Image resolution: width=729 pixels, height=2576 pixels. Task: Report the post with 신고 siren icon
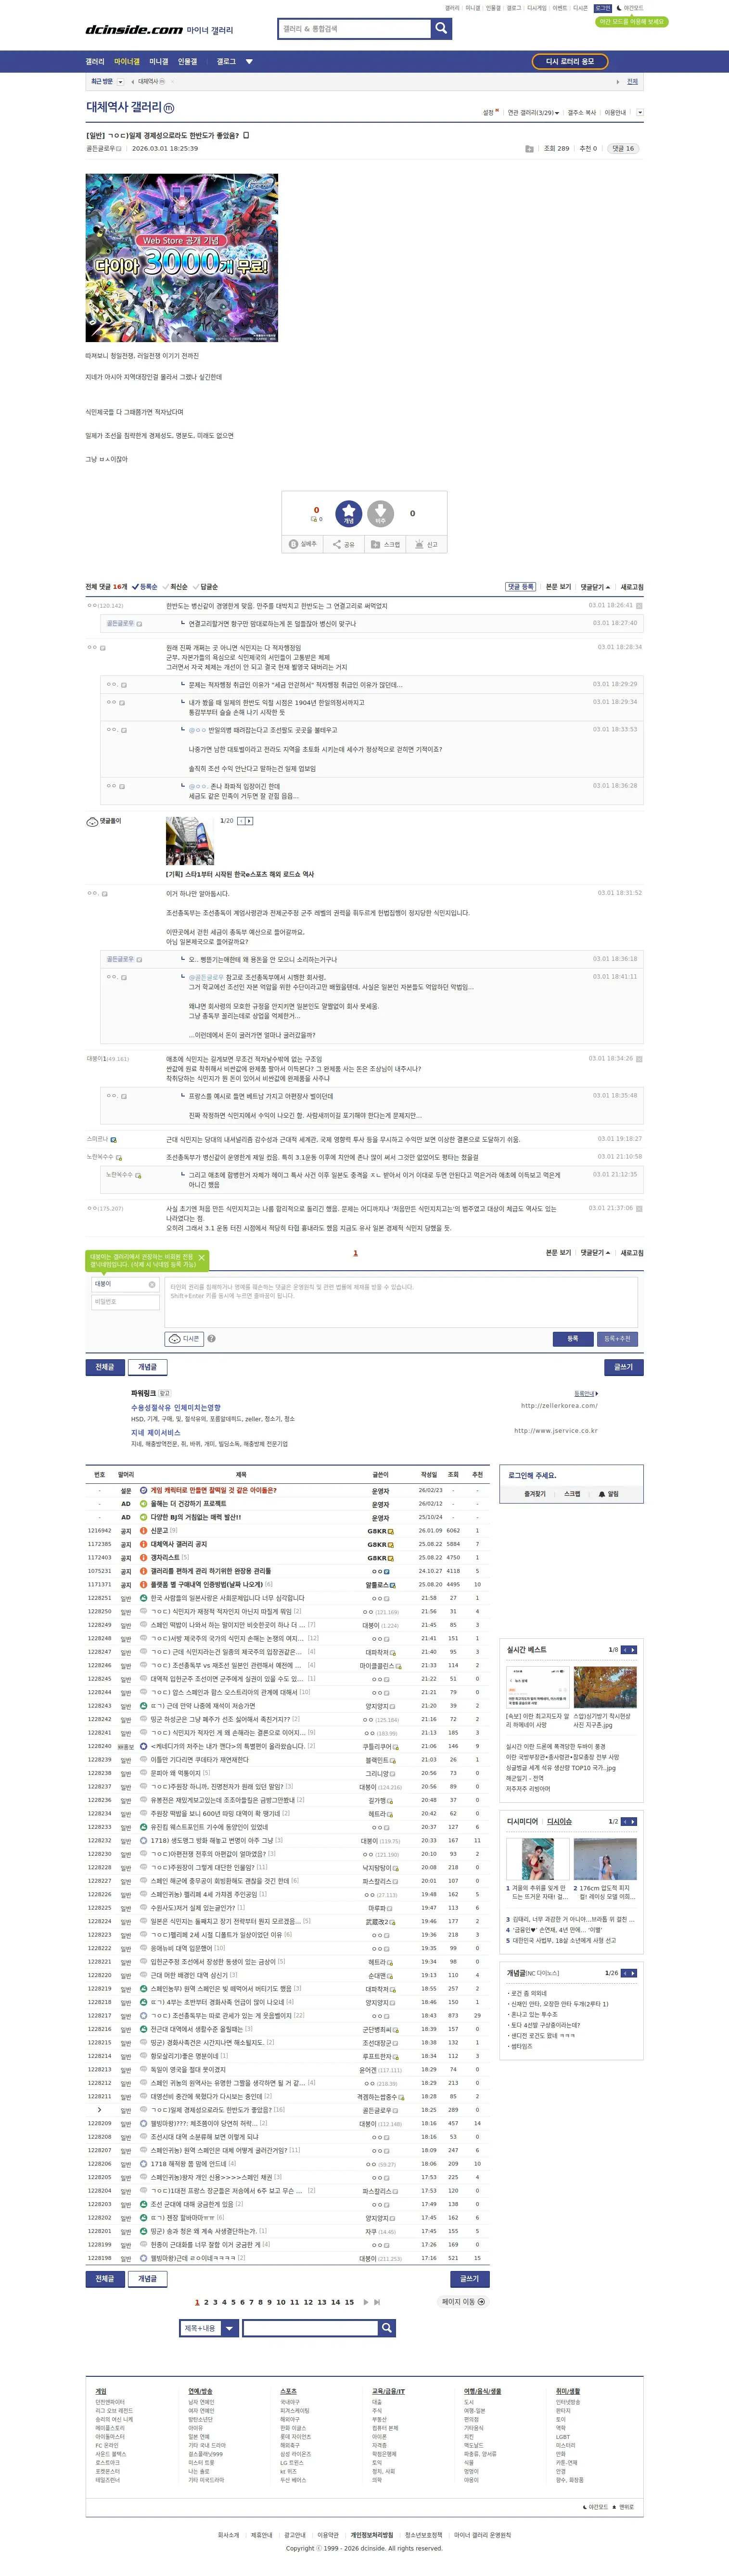(x=427, y=544)
